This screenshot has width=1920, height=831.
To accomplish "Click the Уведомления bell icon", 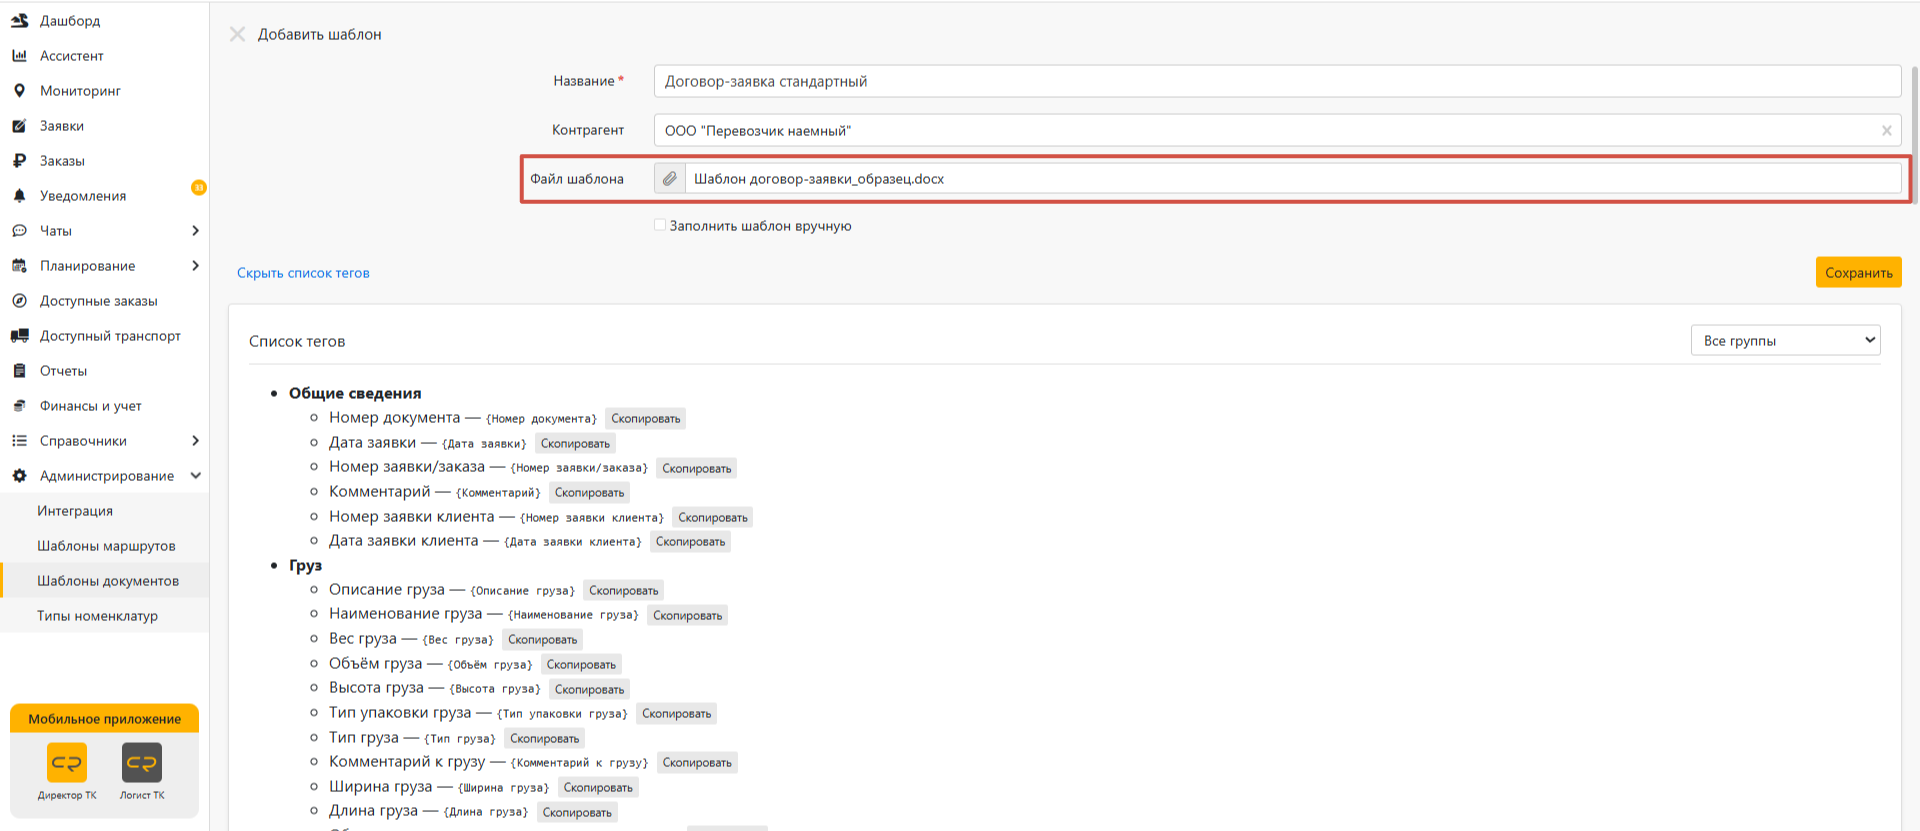I will (19, 195).
